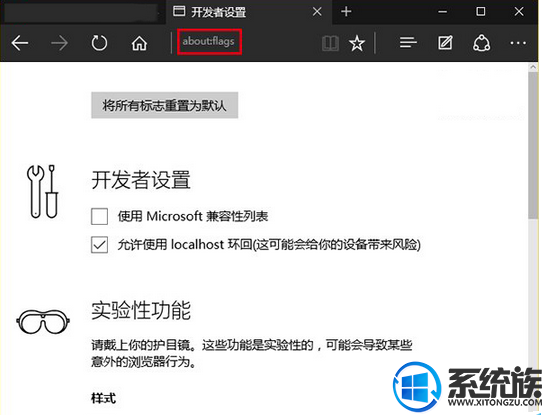Add page to favorites with star
This screenshot has height=415, width=542.
point(357,44)
